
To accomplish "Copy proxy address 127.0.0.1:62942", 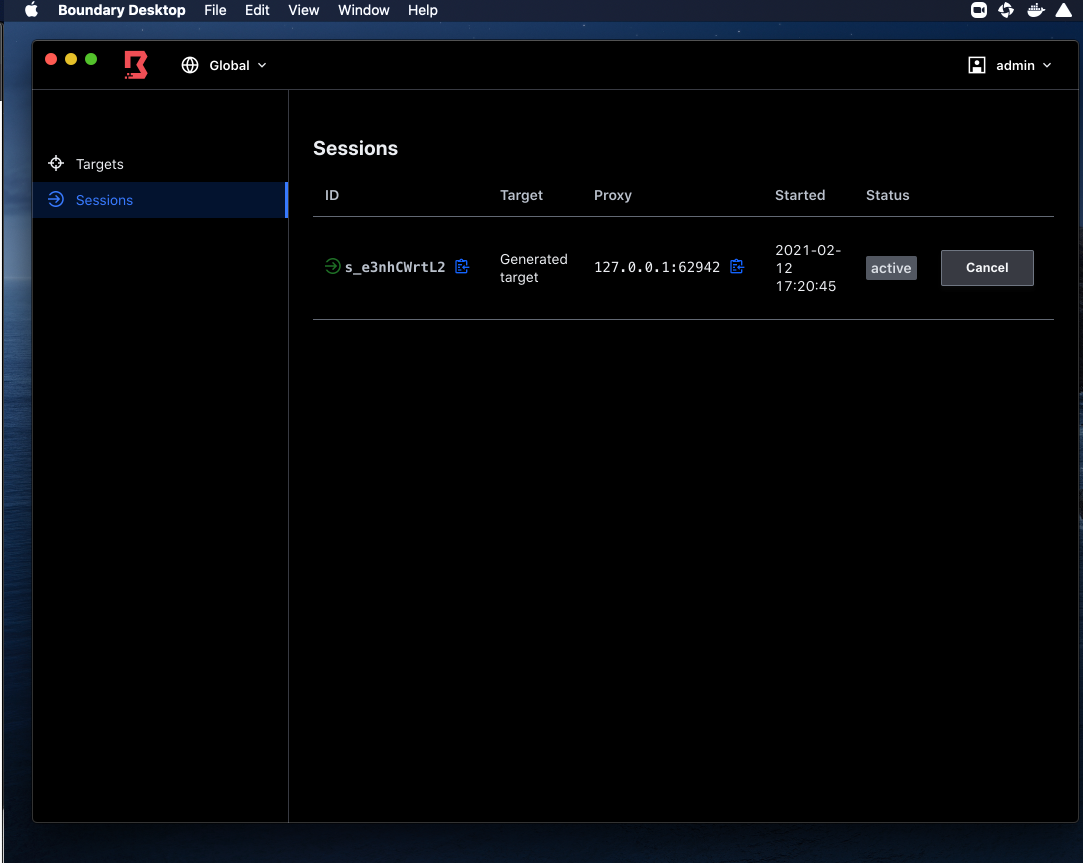I will point(737,267).
